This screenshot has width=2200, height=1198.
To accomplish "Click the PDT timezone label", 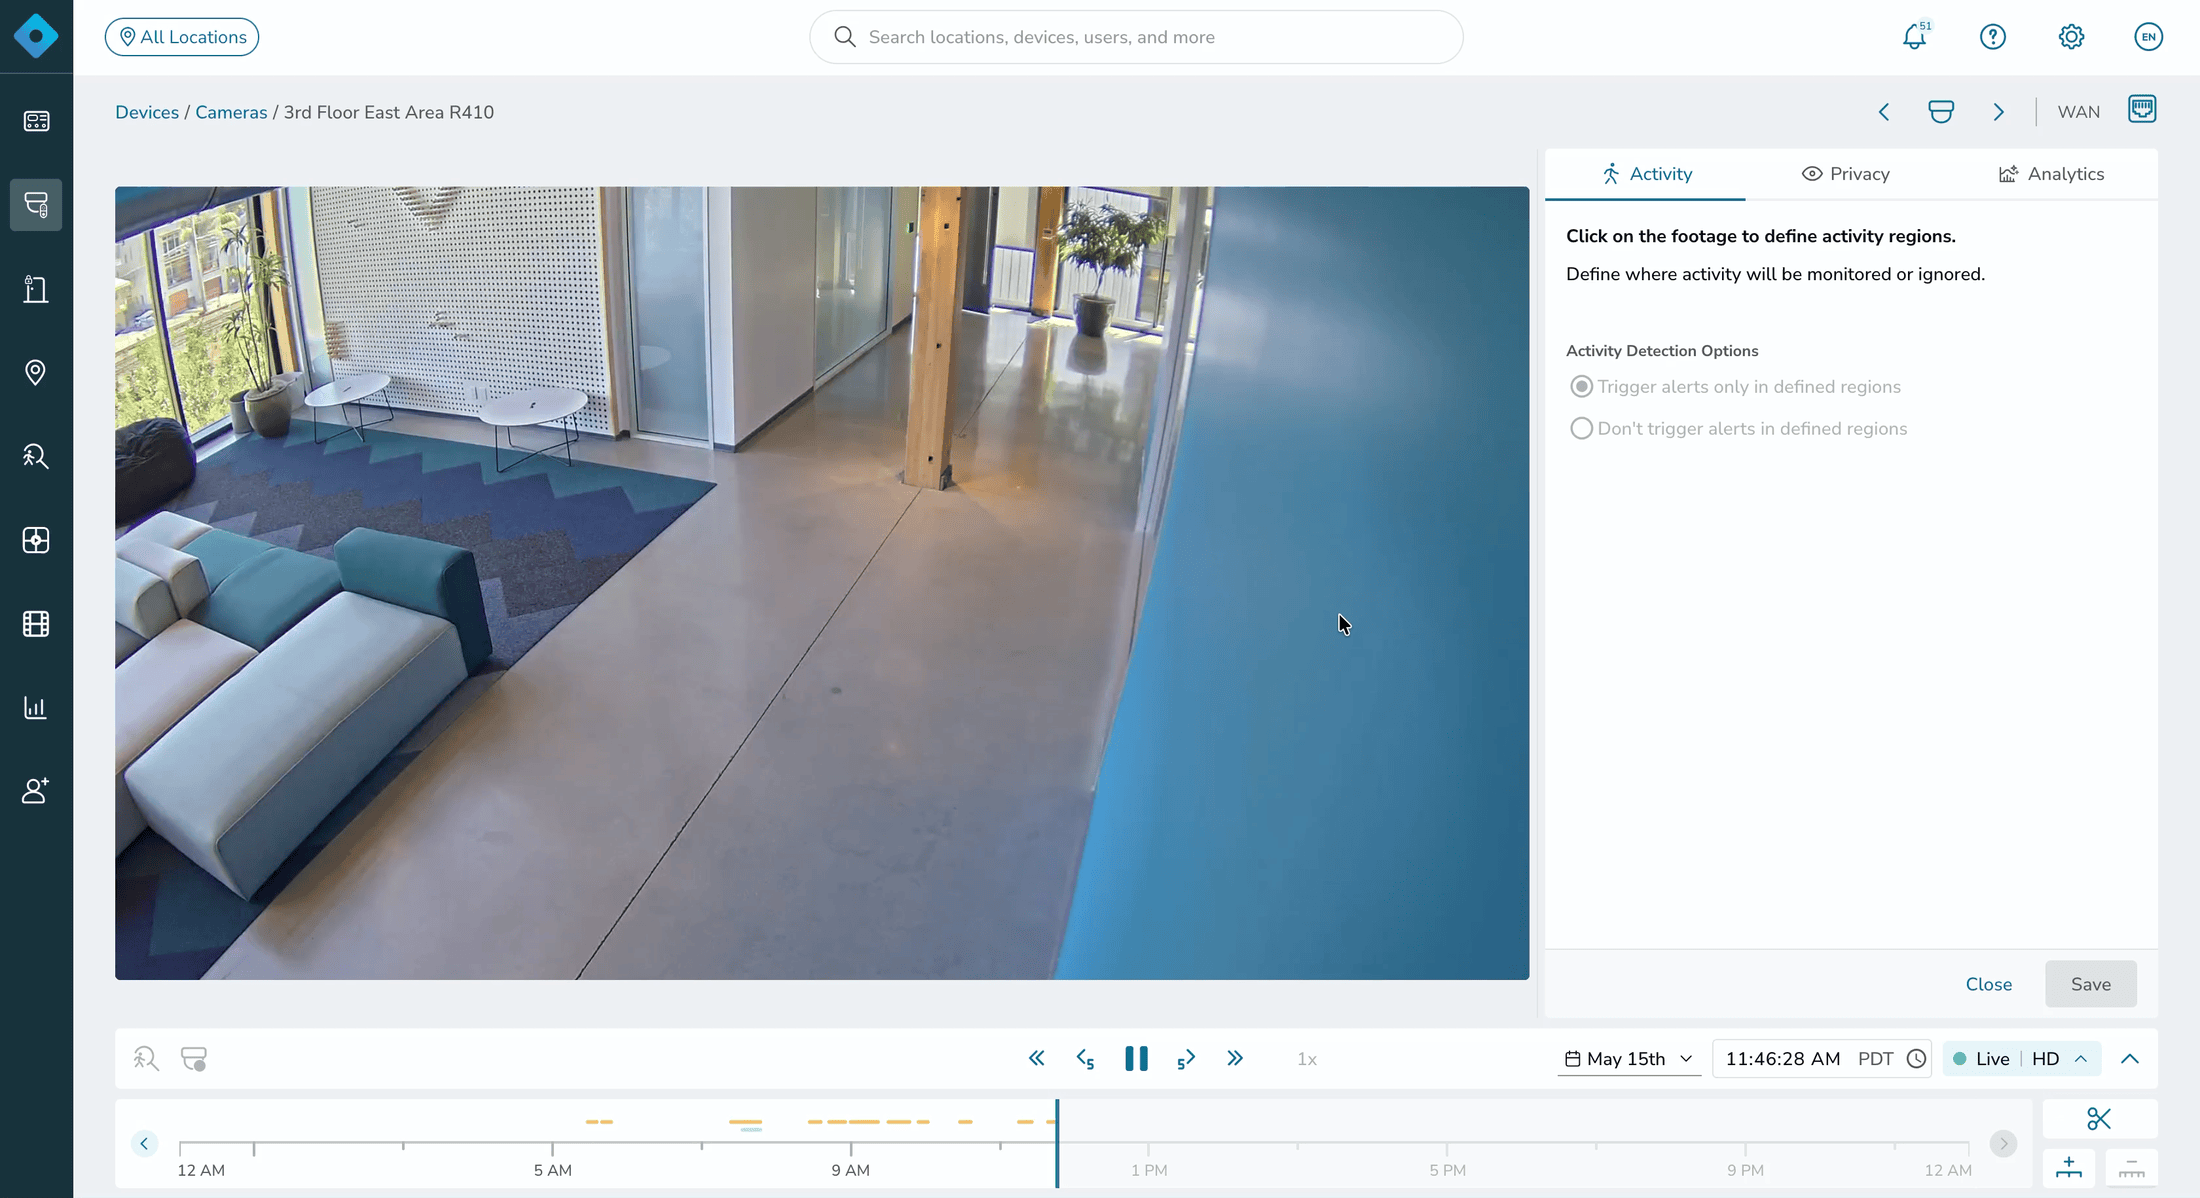I will pyautogui.click(x=1875, y=1059).
